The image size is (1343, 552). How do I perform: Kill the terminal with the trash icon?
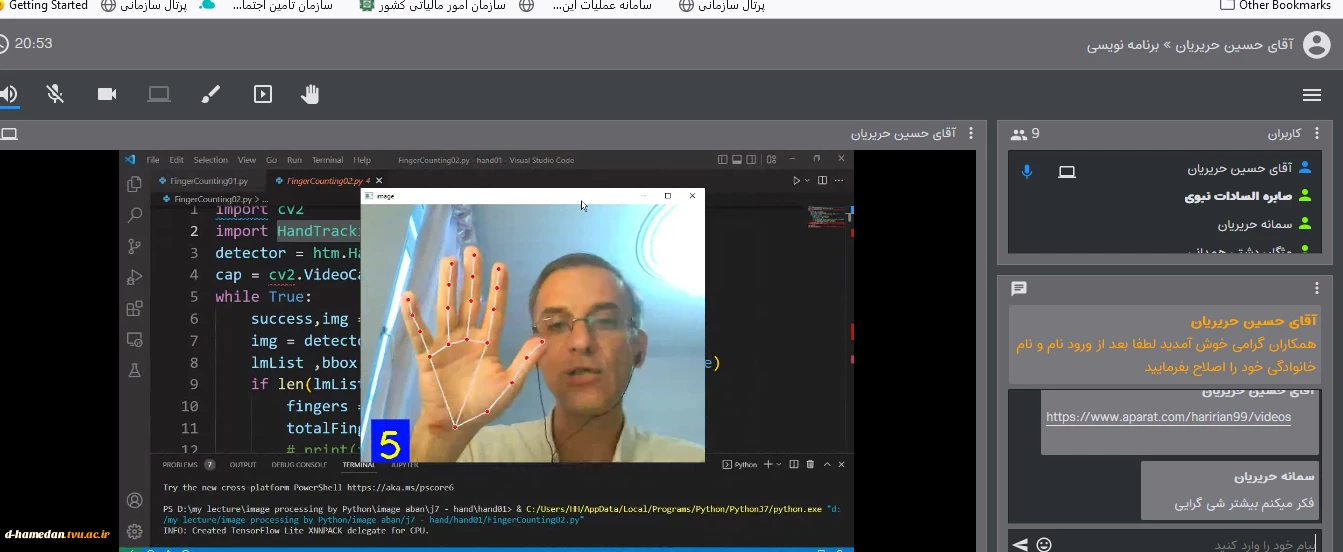click(810, 465)
